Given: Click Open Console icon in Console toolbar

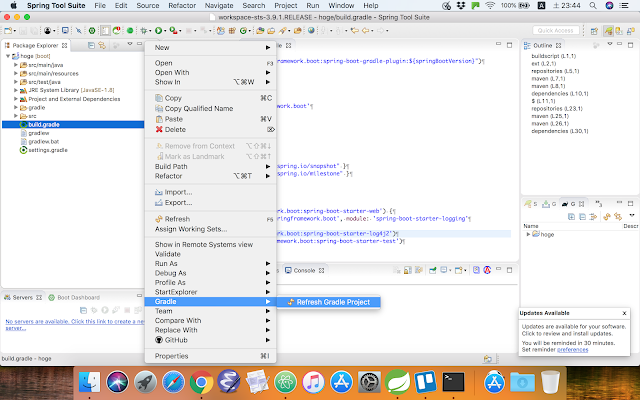Looking at the screenshot, I should [458, 270].
